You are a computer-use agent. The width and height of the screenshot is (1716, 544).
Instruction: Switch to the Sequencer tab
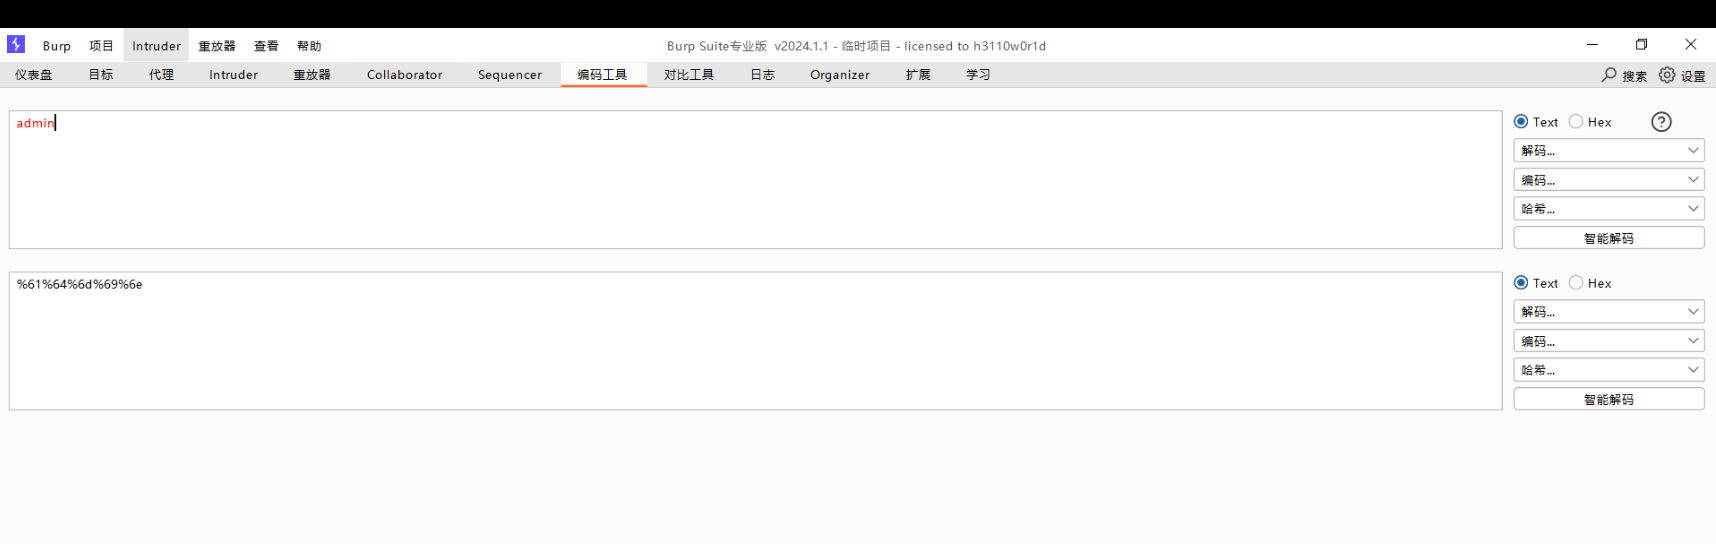pyautogui.click(x=509, y=75)
